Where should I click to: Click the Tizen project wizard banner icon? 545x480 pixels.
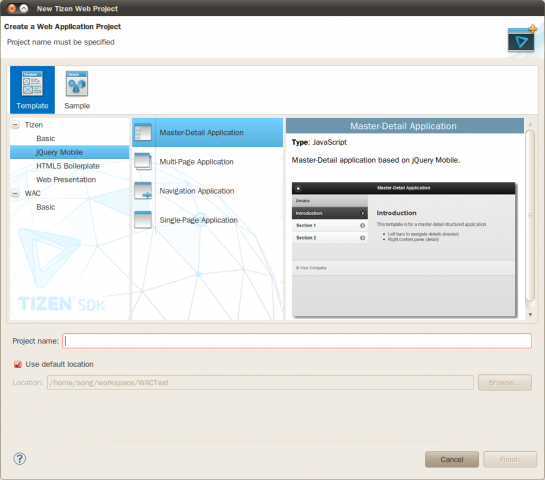[x=521, y=39]
